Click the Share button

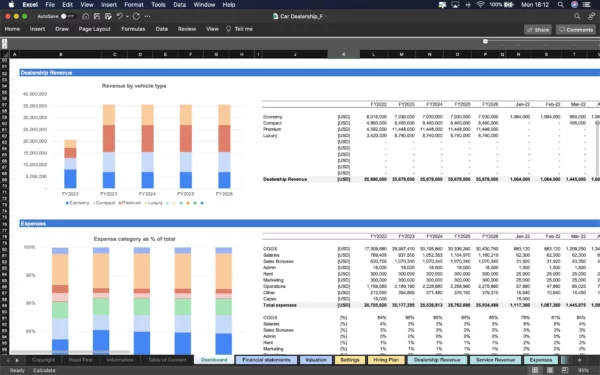tap(538, 30)
